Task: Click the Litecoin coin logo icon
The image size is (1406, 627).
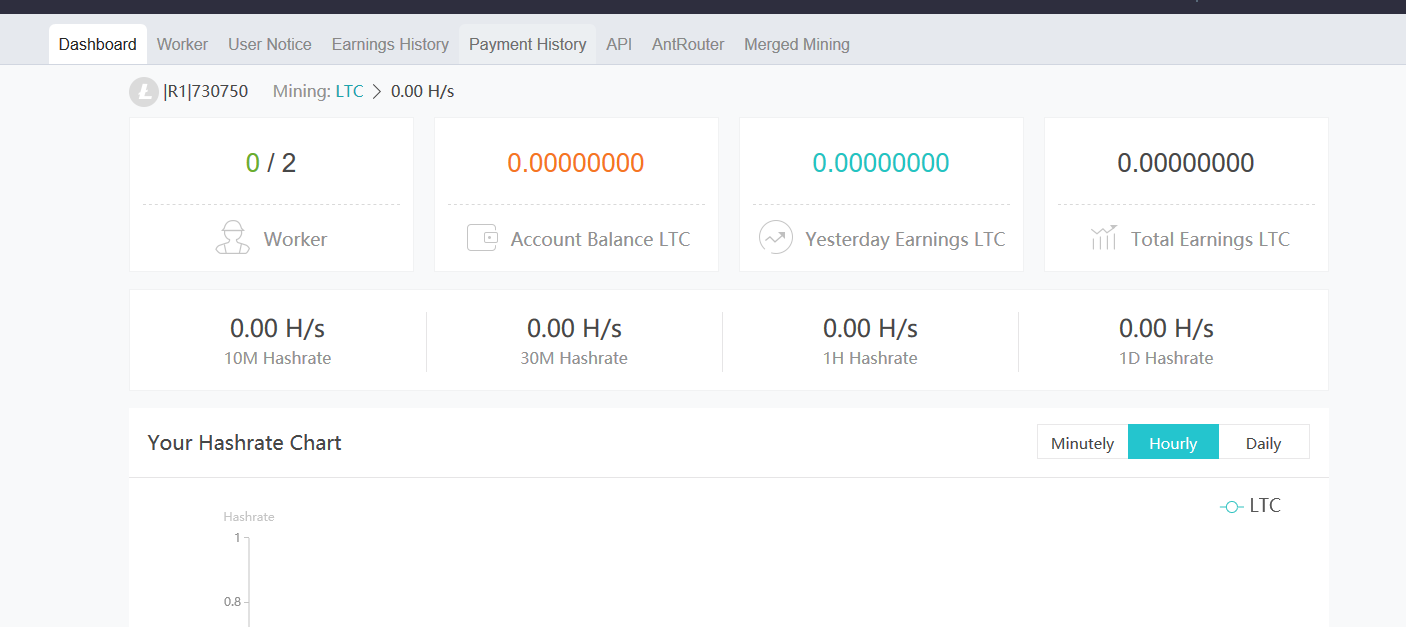Action: point(144,92)
